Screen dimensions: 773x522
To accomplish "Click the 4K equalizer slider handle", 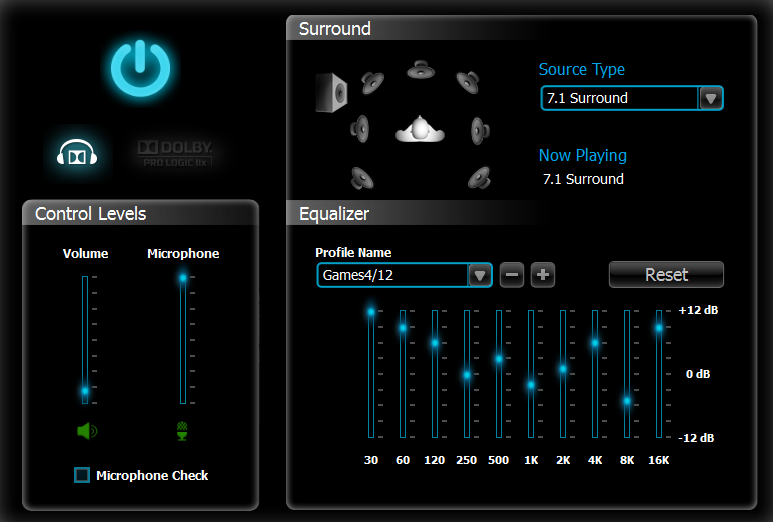I will 595,343.
